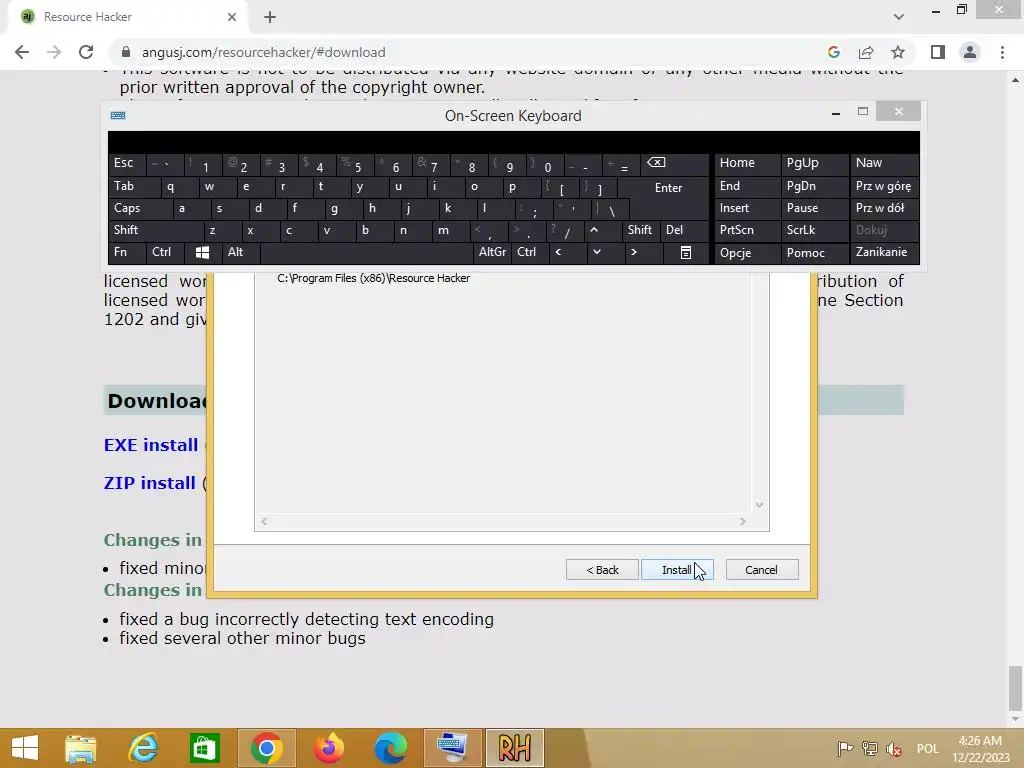Screen dimensions: 1024x768
Task: Click Windows logo key on On-Screen Keyboard
Action: click(202, 252)
